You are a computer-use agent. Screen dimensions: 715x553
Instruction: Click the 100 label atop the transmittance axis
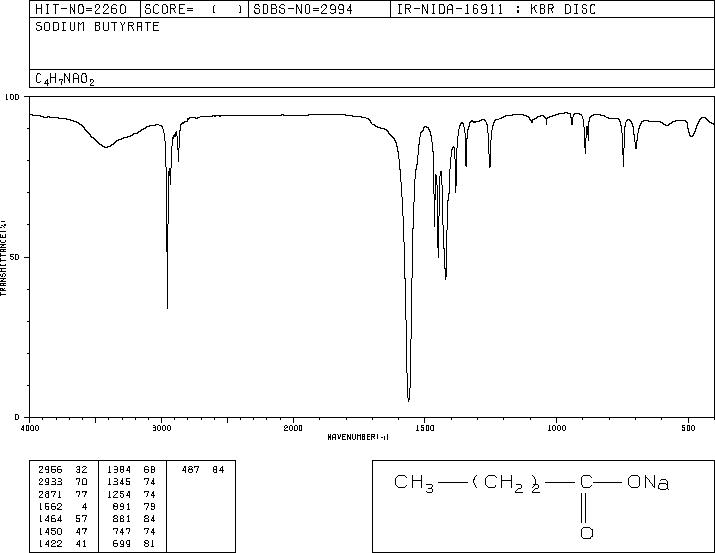pos(12,97)
